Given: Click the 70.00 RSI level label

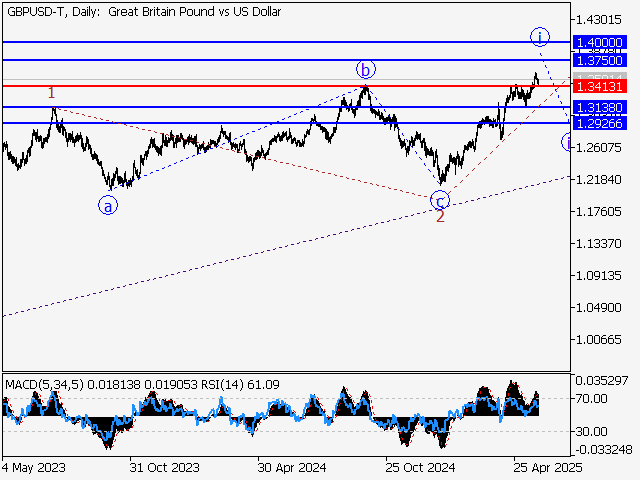Looking at the screenshot, I should [x=592, y=398].
